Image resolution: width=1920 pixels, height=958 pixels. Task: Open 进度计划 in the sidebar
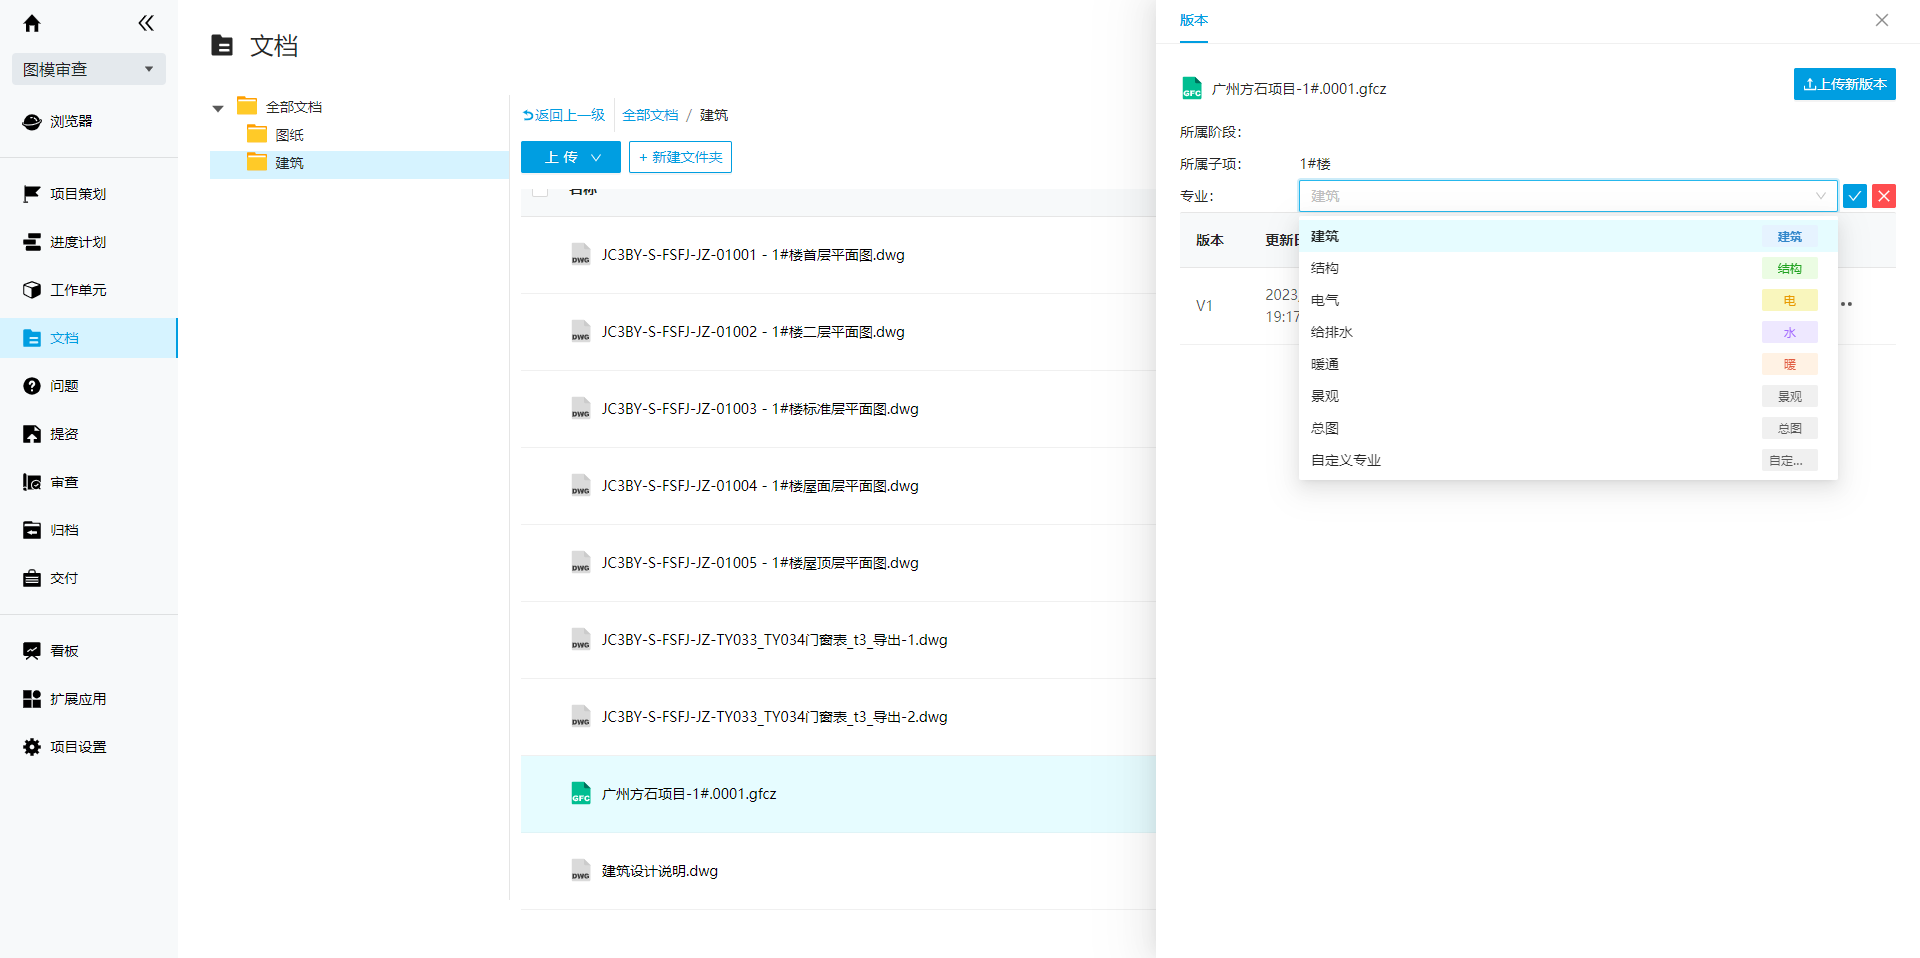89,242
